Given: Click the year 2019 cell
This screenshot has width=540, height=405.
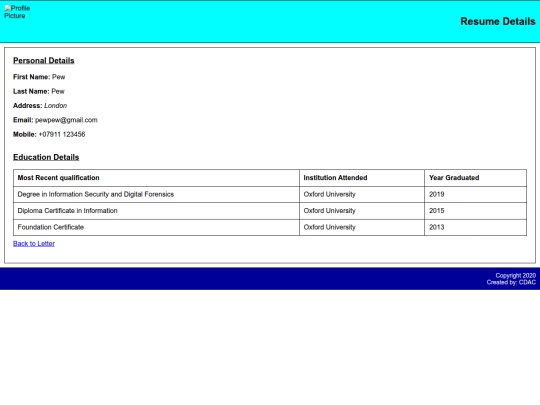Looking at the screenshot, I should [x=476, y=194].
